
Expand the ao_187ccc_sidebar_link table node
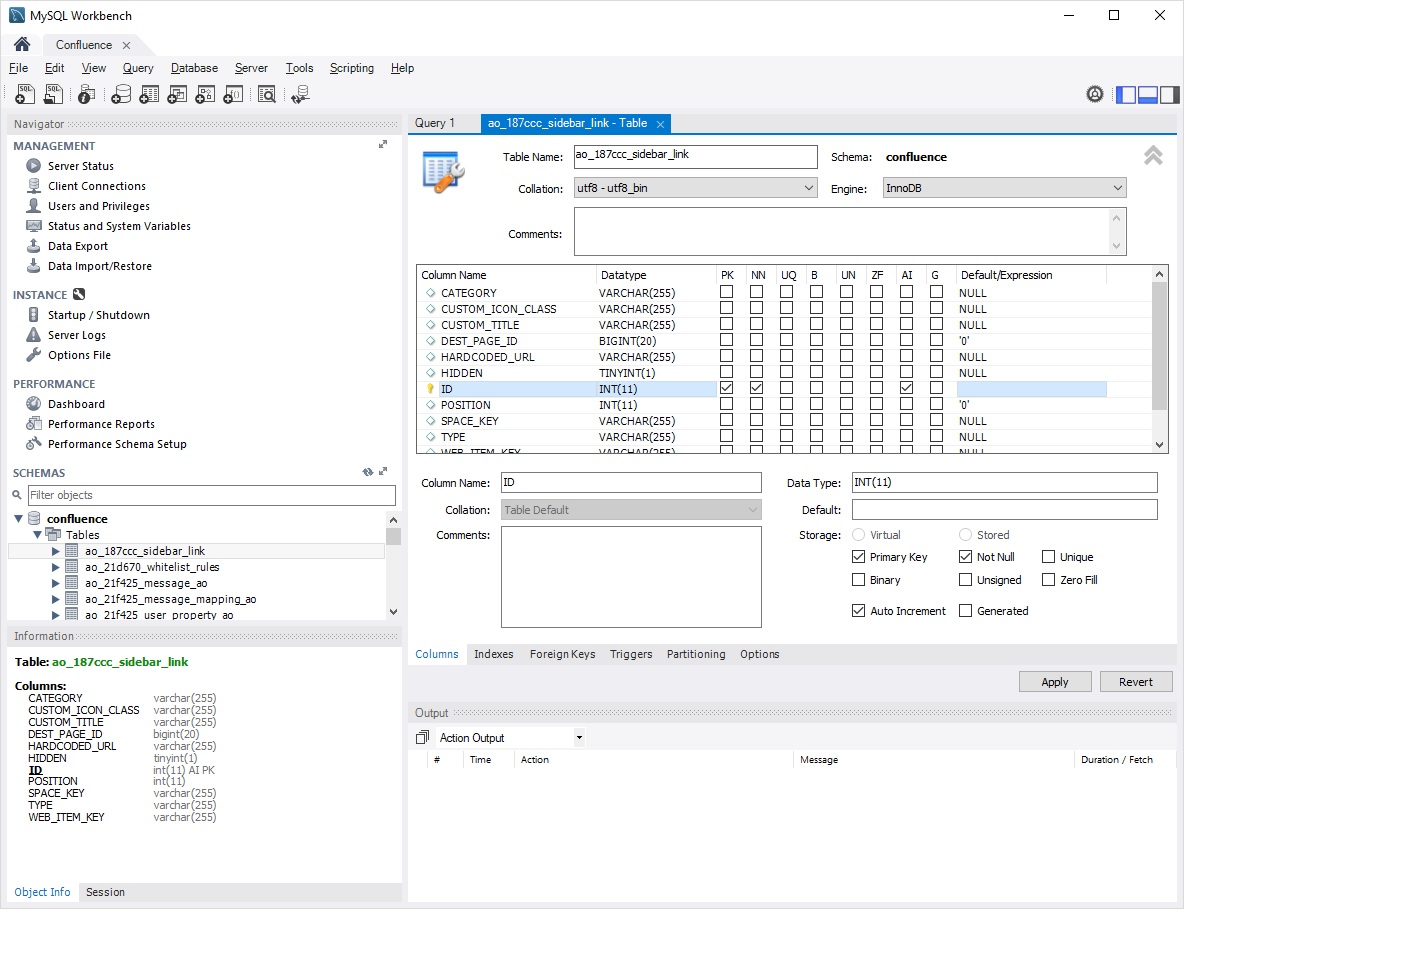pos(56,551)
